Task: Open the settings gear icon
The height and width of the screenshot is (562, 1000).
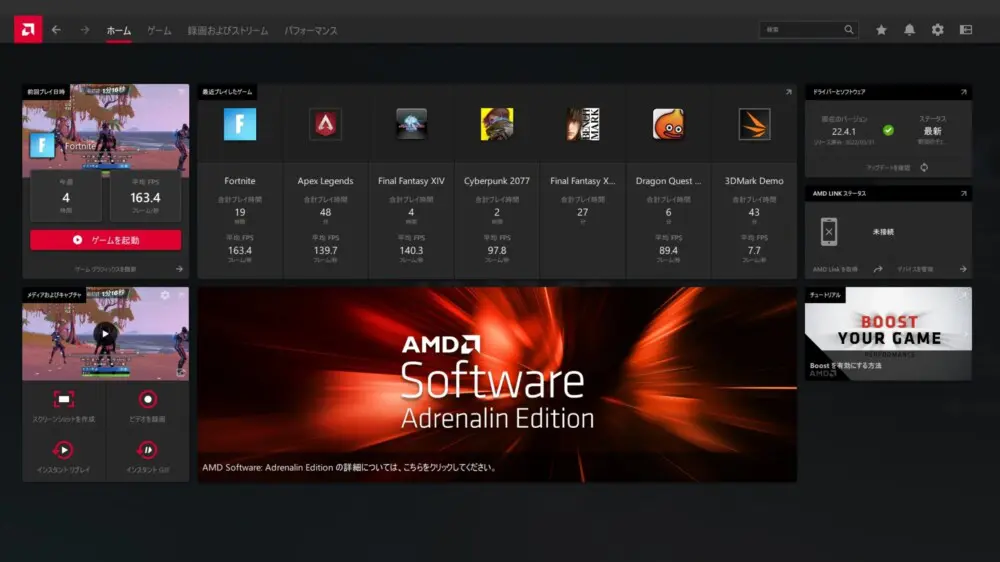Action: point(938,30)
